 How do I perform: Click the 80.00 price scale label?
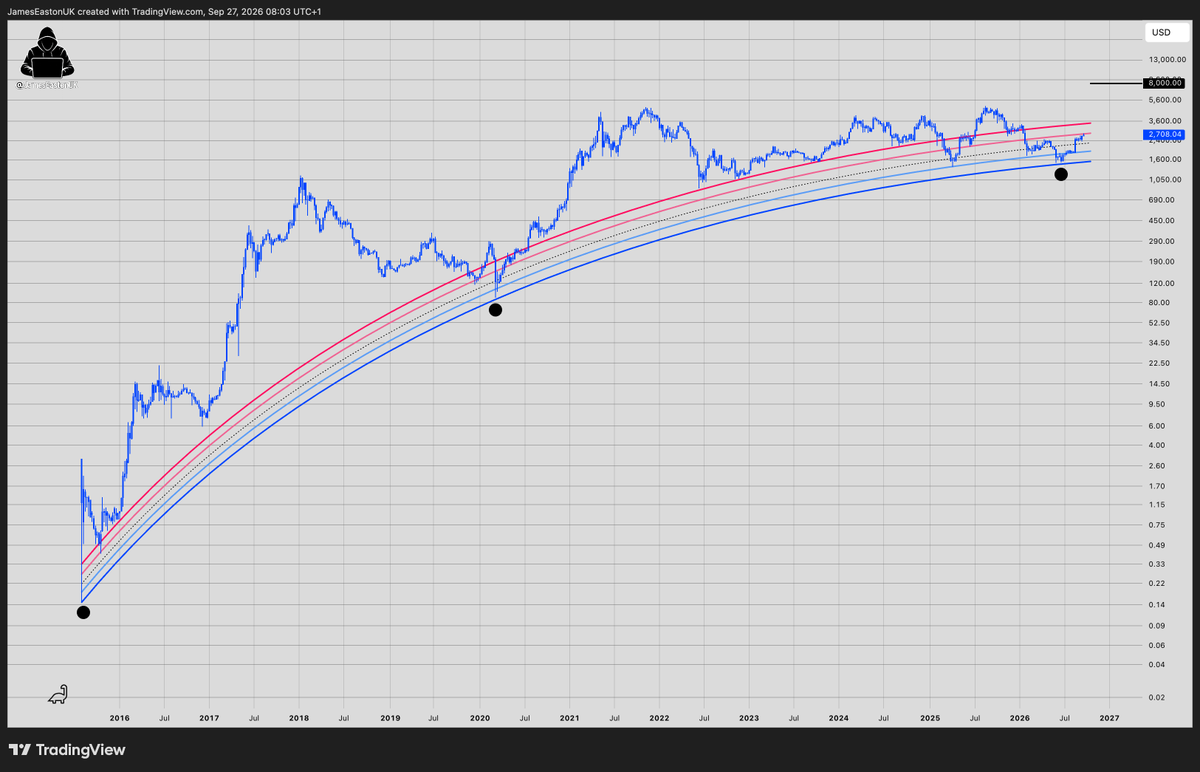[x=1161, y=303]
